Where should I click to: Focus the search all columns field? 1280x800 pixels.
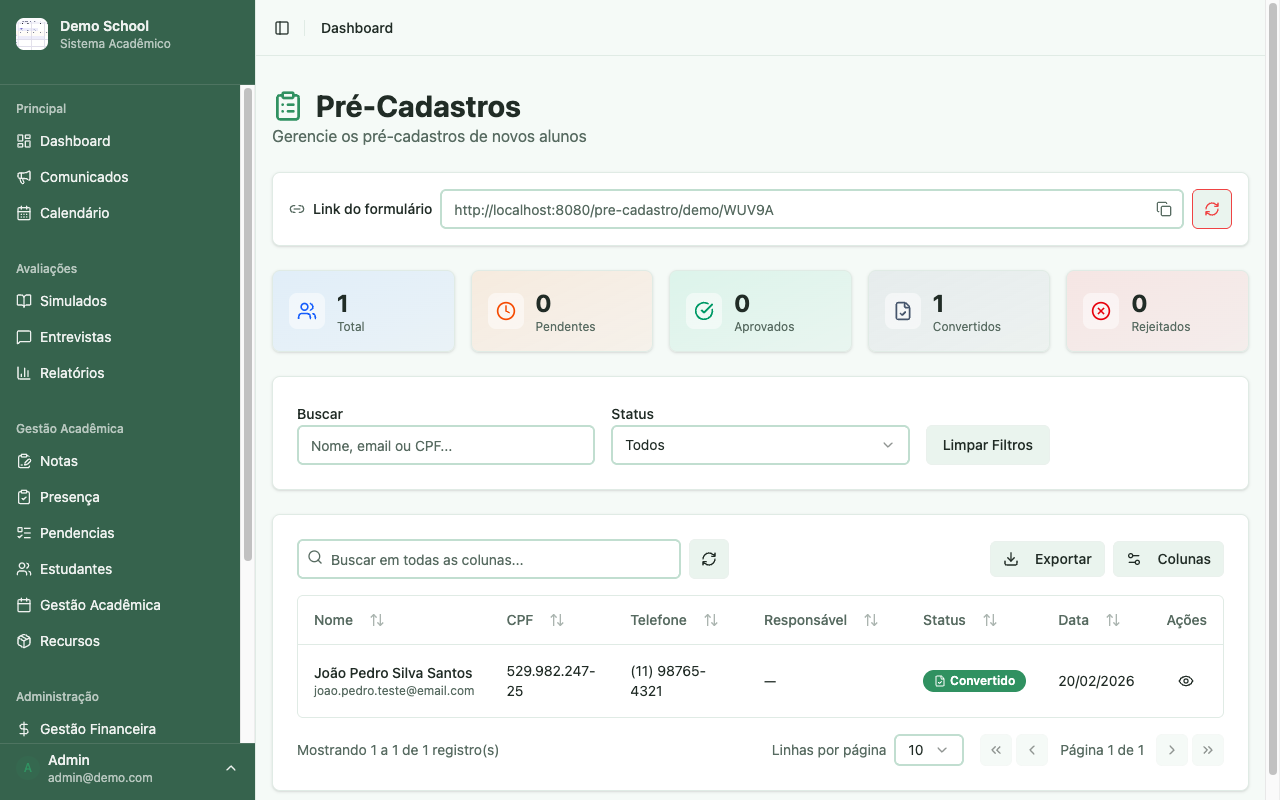pyautogui.click(x=489, y=559)
